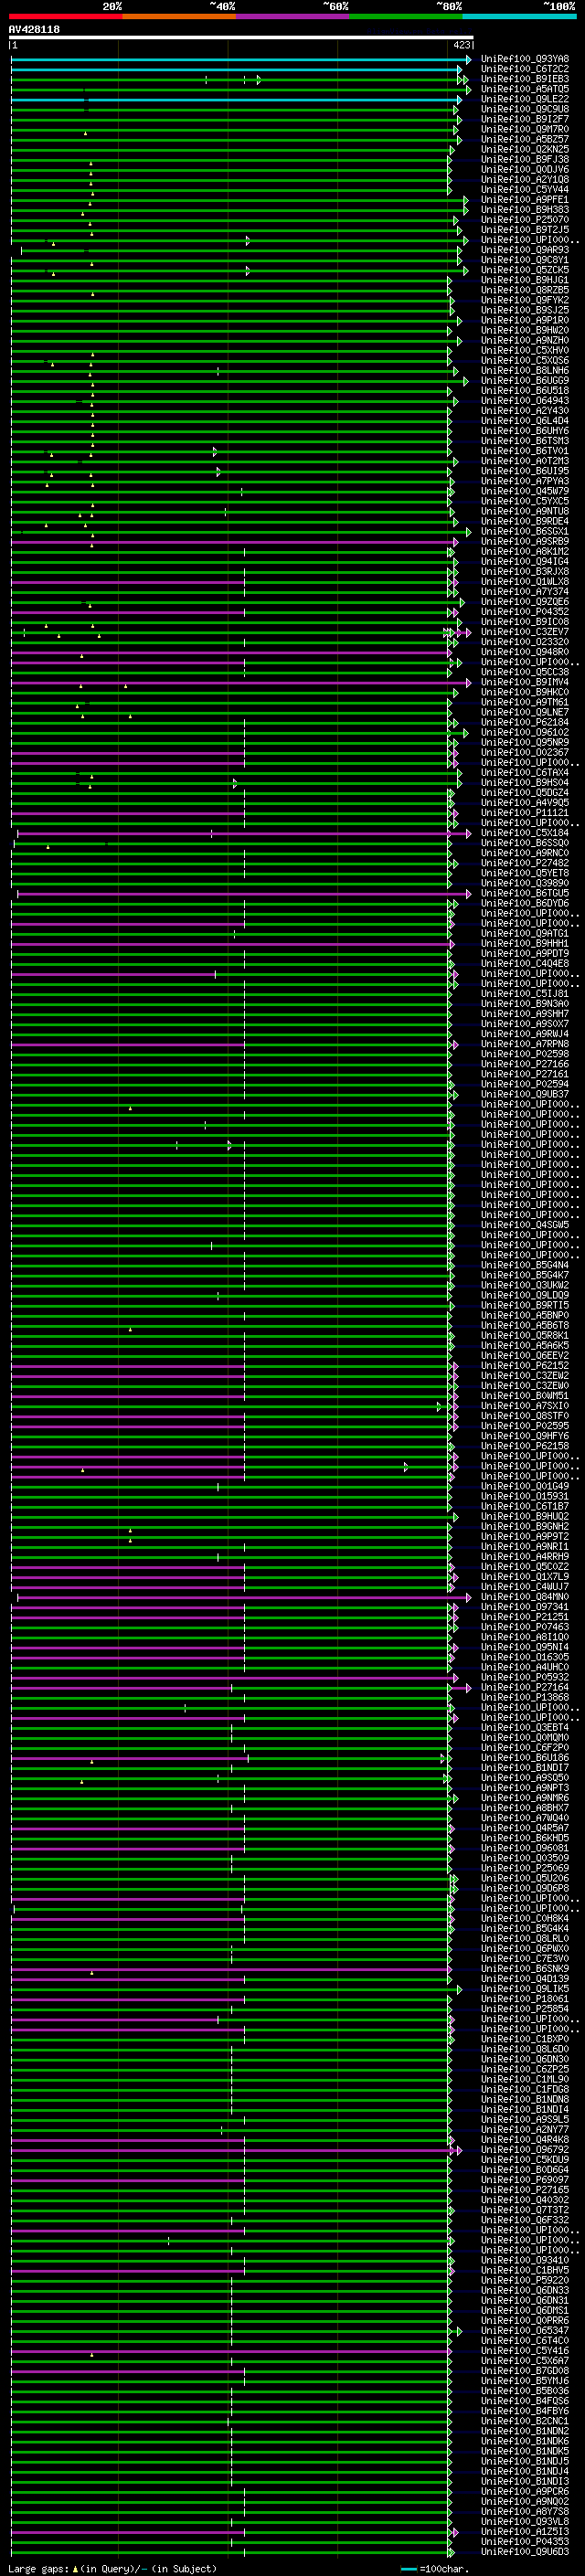Screen dimensions: 585x2576
Task: Select label UniRef100_P27482
Action: click(525, 863)
